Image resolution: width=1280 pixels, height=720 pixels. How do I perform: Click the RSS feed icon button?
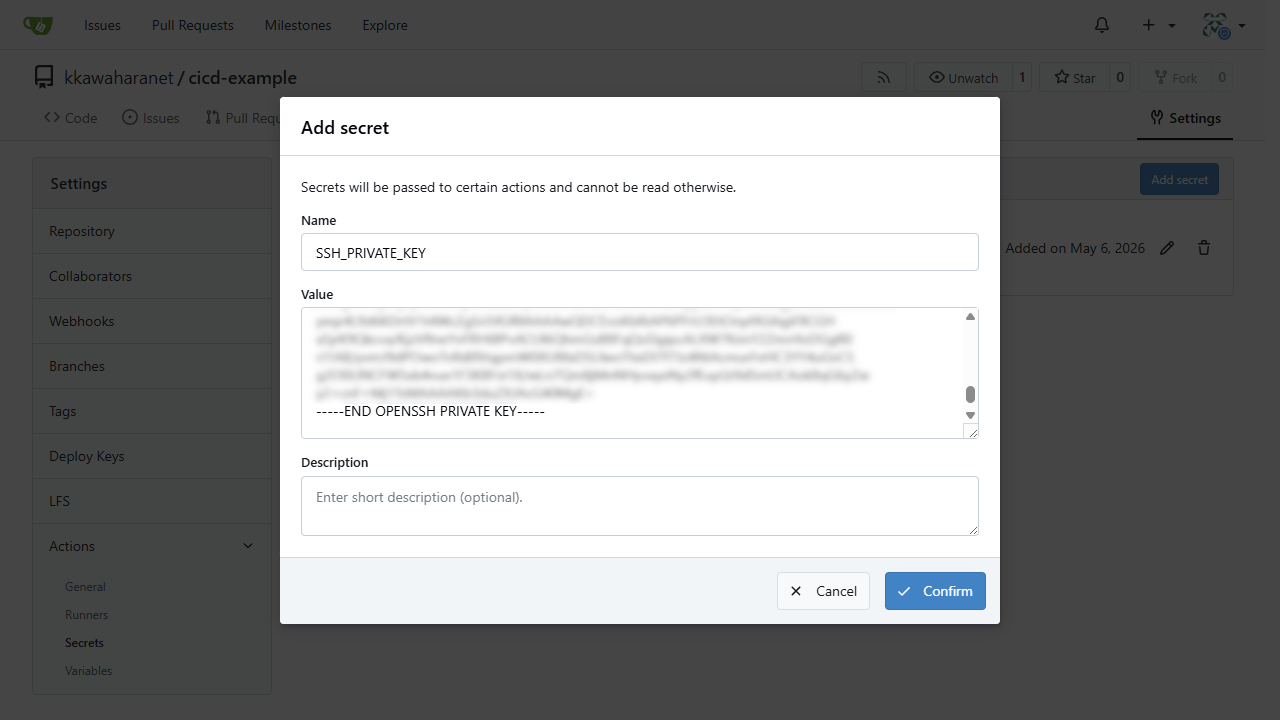pos(884,78)
